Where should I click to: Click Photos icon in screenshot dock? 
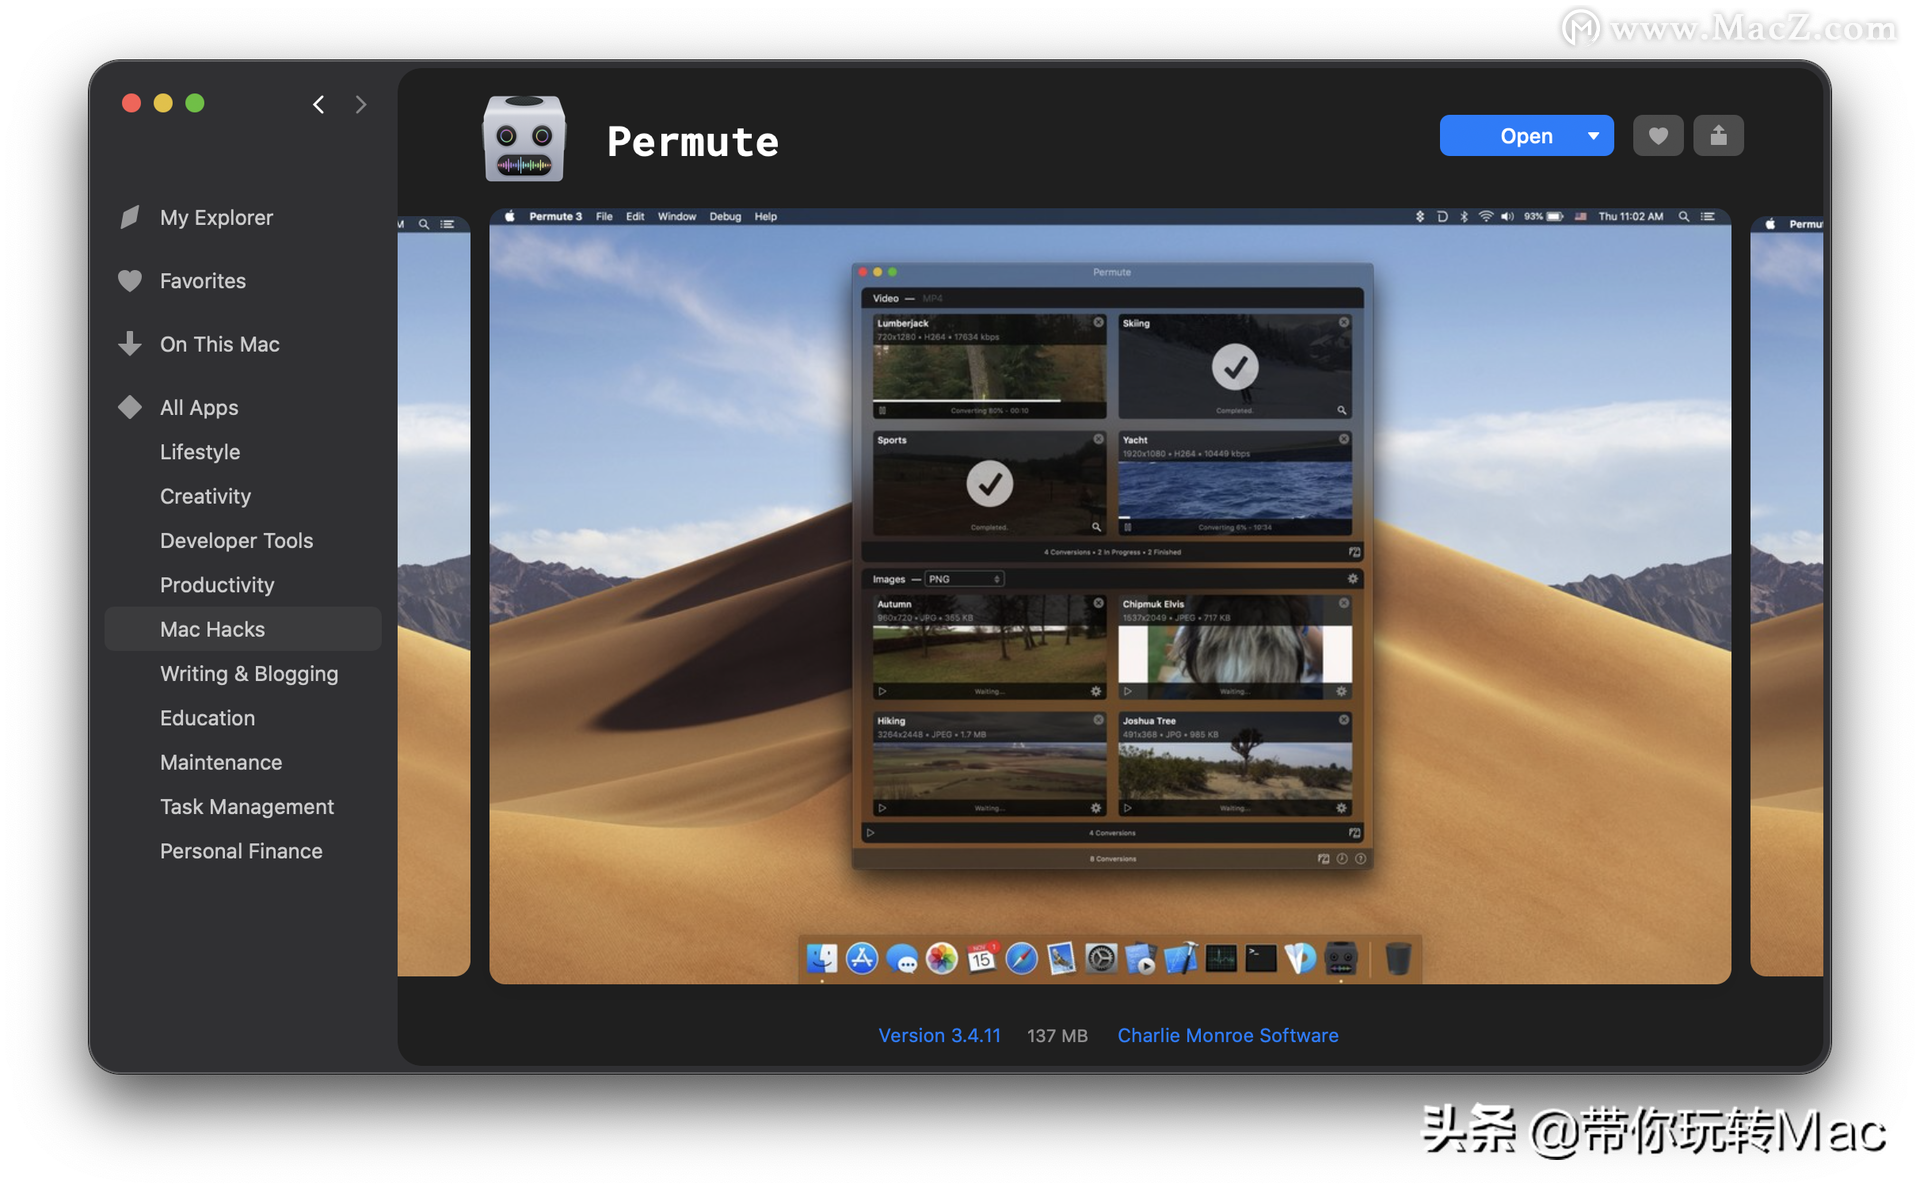(x=942, y=958)
